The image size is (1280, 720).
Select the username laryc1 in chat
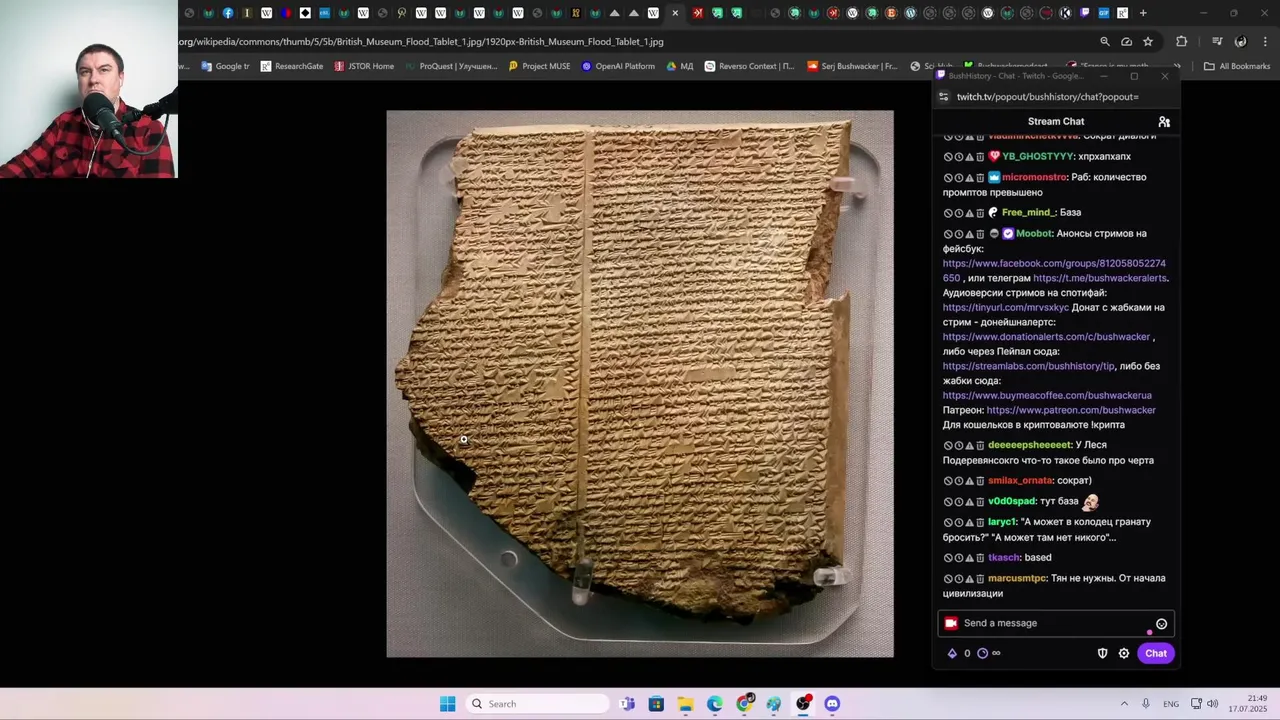1002,522
